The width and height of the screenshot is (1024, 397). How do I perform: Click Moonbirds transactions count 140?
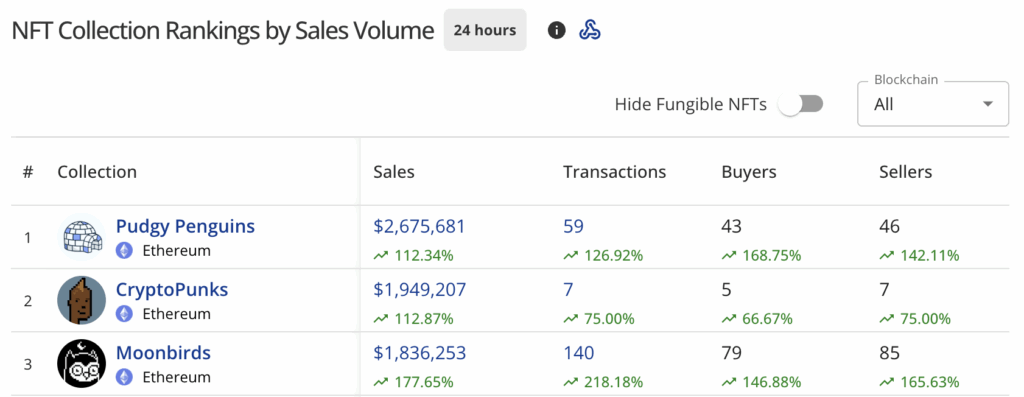[x=579, y=353]
